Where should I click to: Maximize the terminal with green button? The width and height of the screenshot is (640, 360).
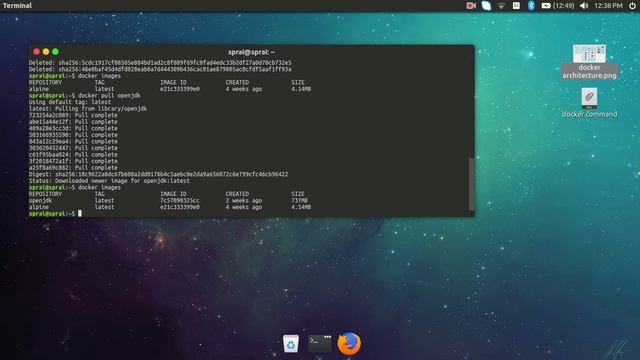pos(56,52)
